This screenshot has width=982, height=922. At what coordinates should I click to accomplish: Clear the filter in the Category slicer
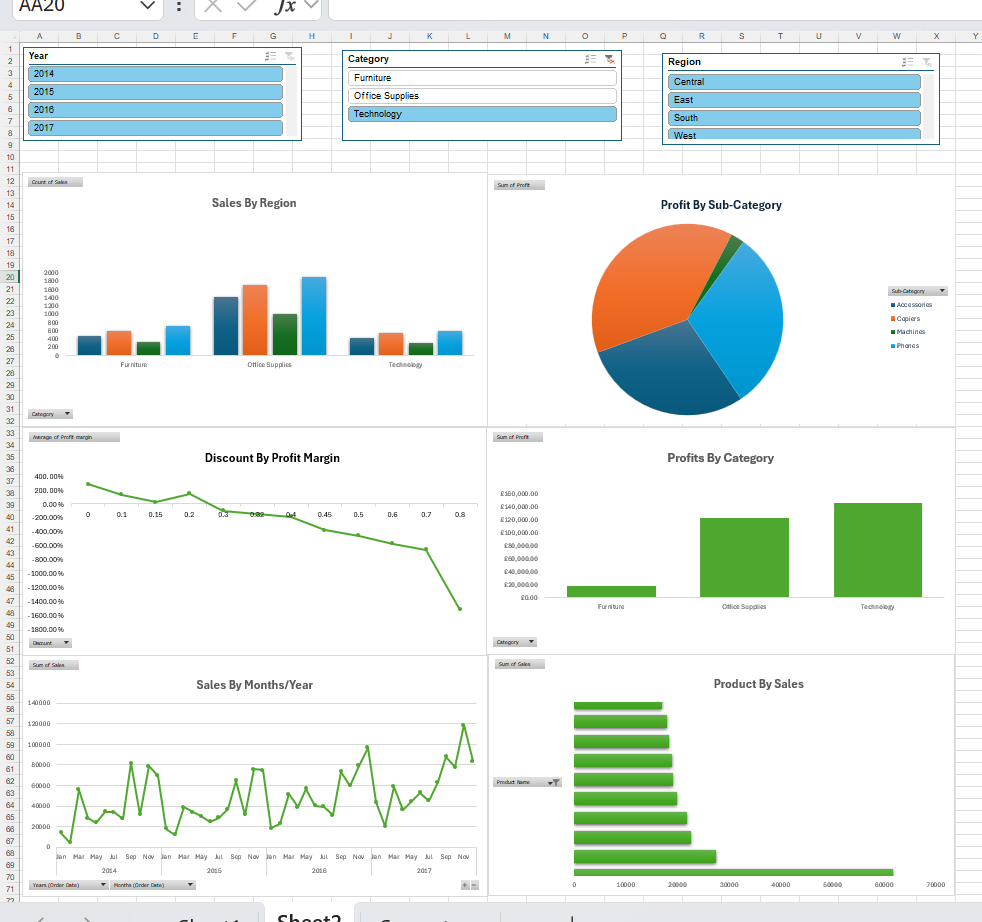(609, 60)
